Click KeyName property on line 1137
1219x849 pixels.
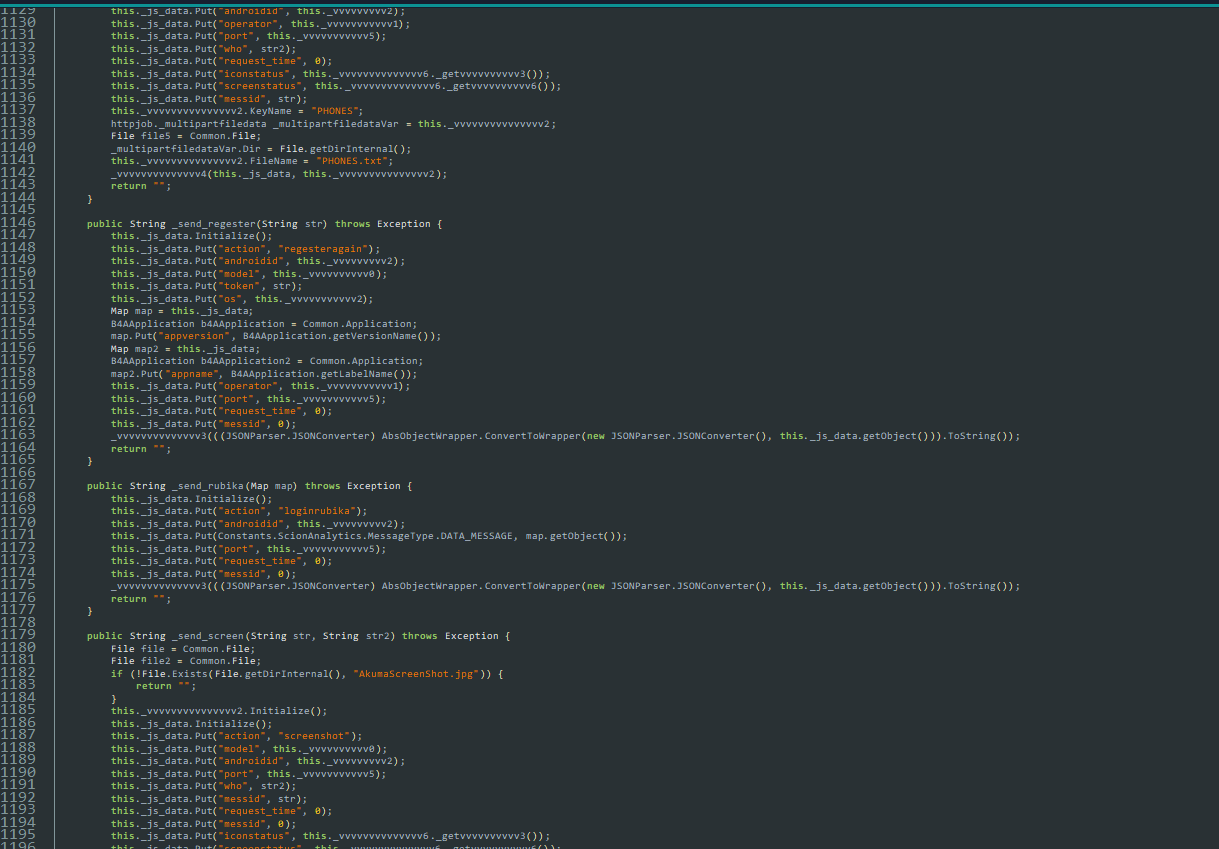point(271,111)
